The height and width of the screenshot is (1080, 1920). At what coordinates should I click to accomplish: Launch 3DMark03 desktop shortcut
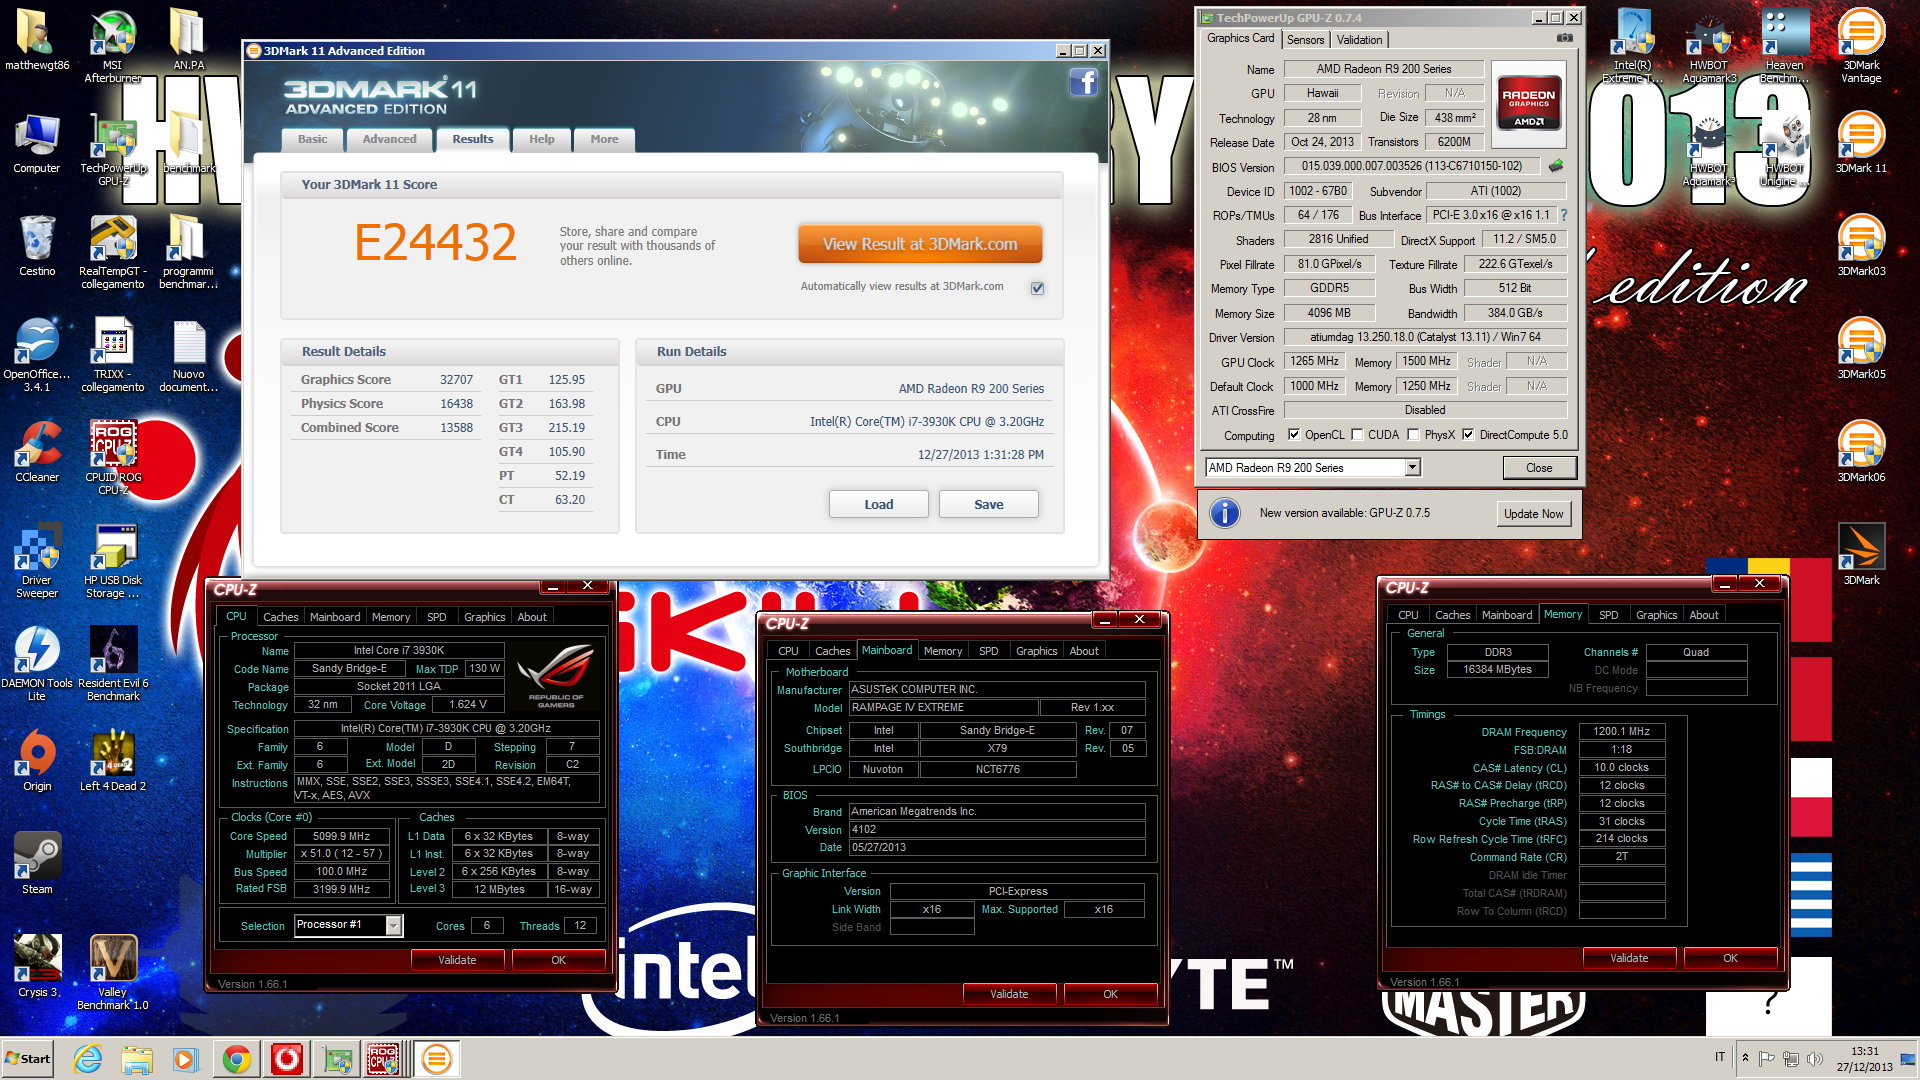point(1861,246)
